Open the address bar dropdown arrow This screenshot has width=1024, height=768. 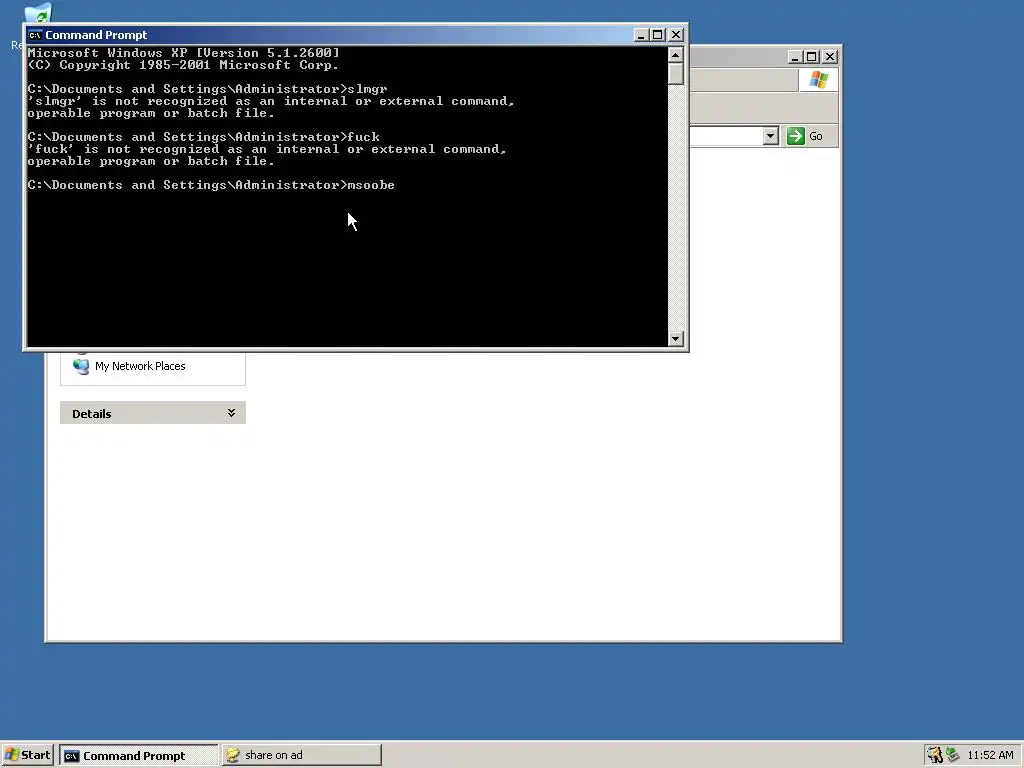(x=771, y=136)
